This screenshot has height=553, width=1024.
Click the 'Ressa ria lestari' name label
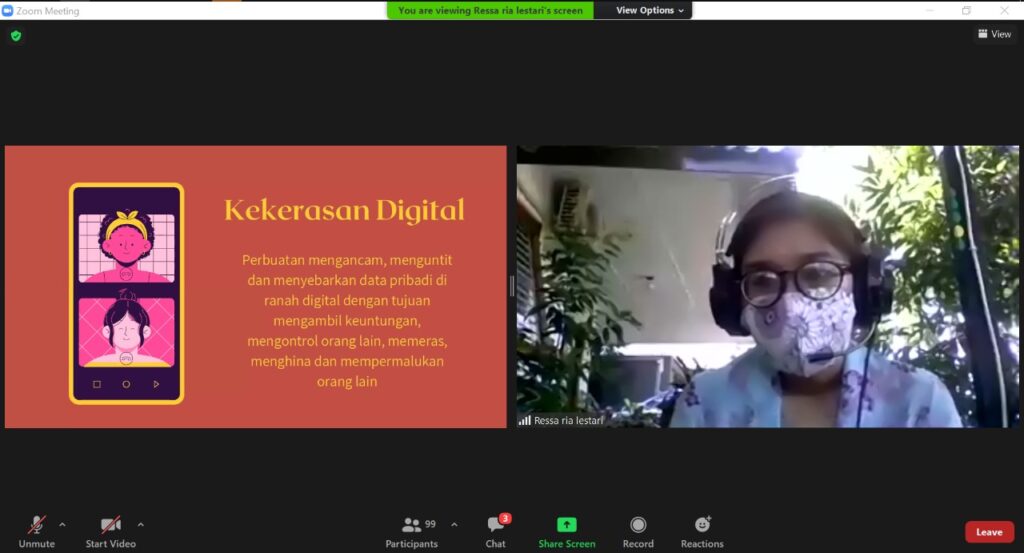(568, 420)
